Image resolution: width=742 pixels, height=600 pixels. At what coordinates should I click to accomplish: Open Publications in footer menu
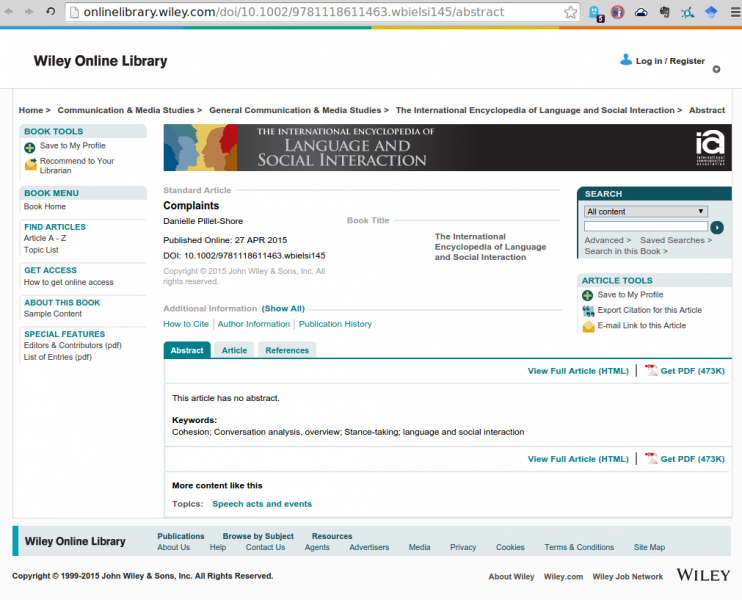pos(181,536)
